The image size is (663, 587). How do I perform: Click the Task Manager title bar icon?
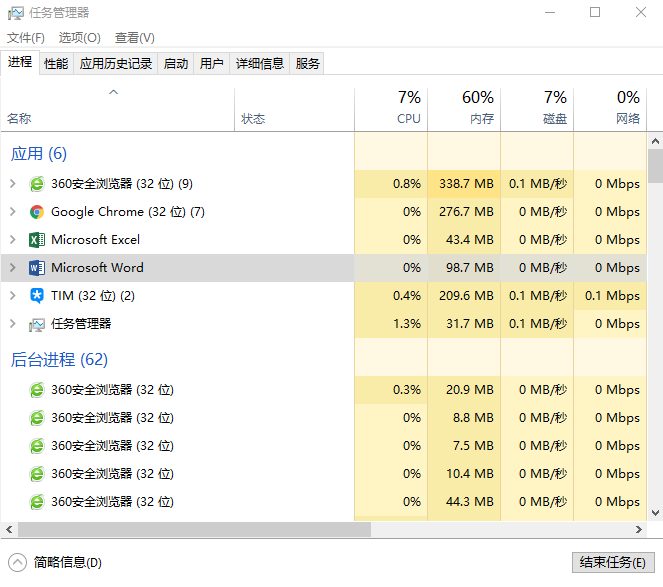(x=16, y=13)
